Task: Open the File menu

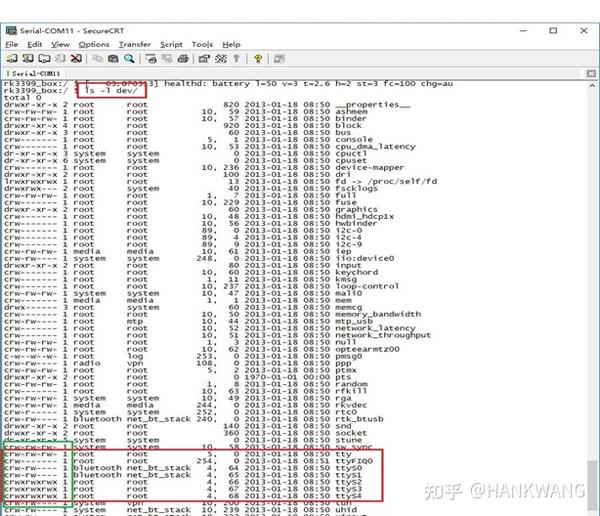Action: (x=11, y=44)
